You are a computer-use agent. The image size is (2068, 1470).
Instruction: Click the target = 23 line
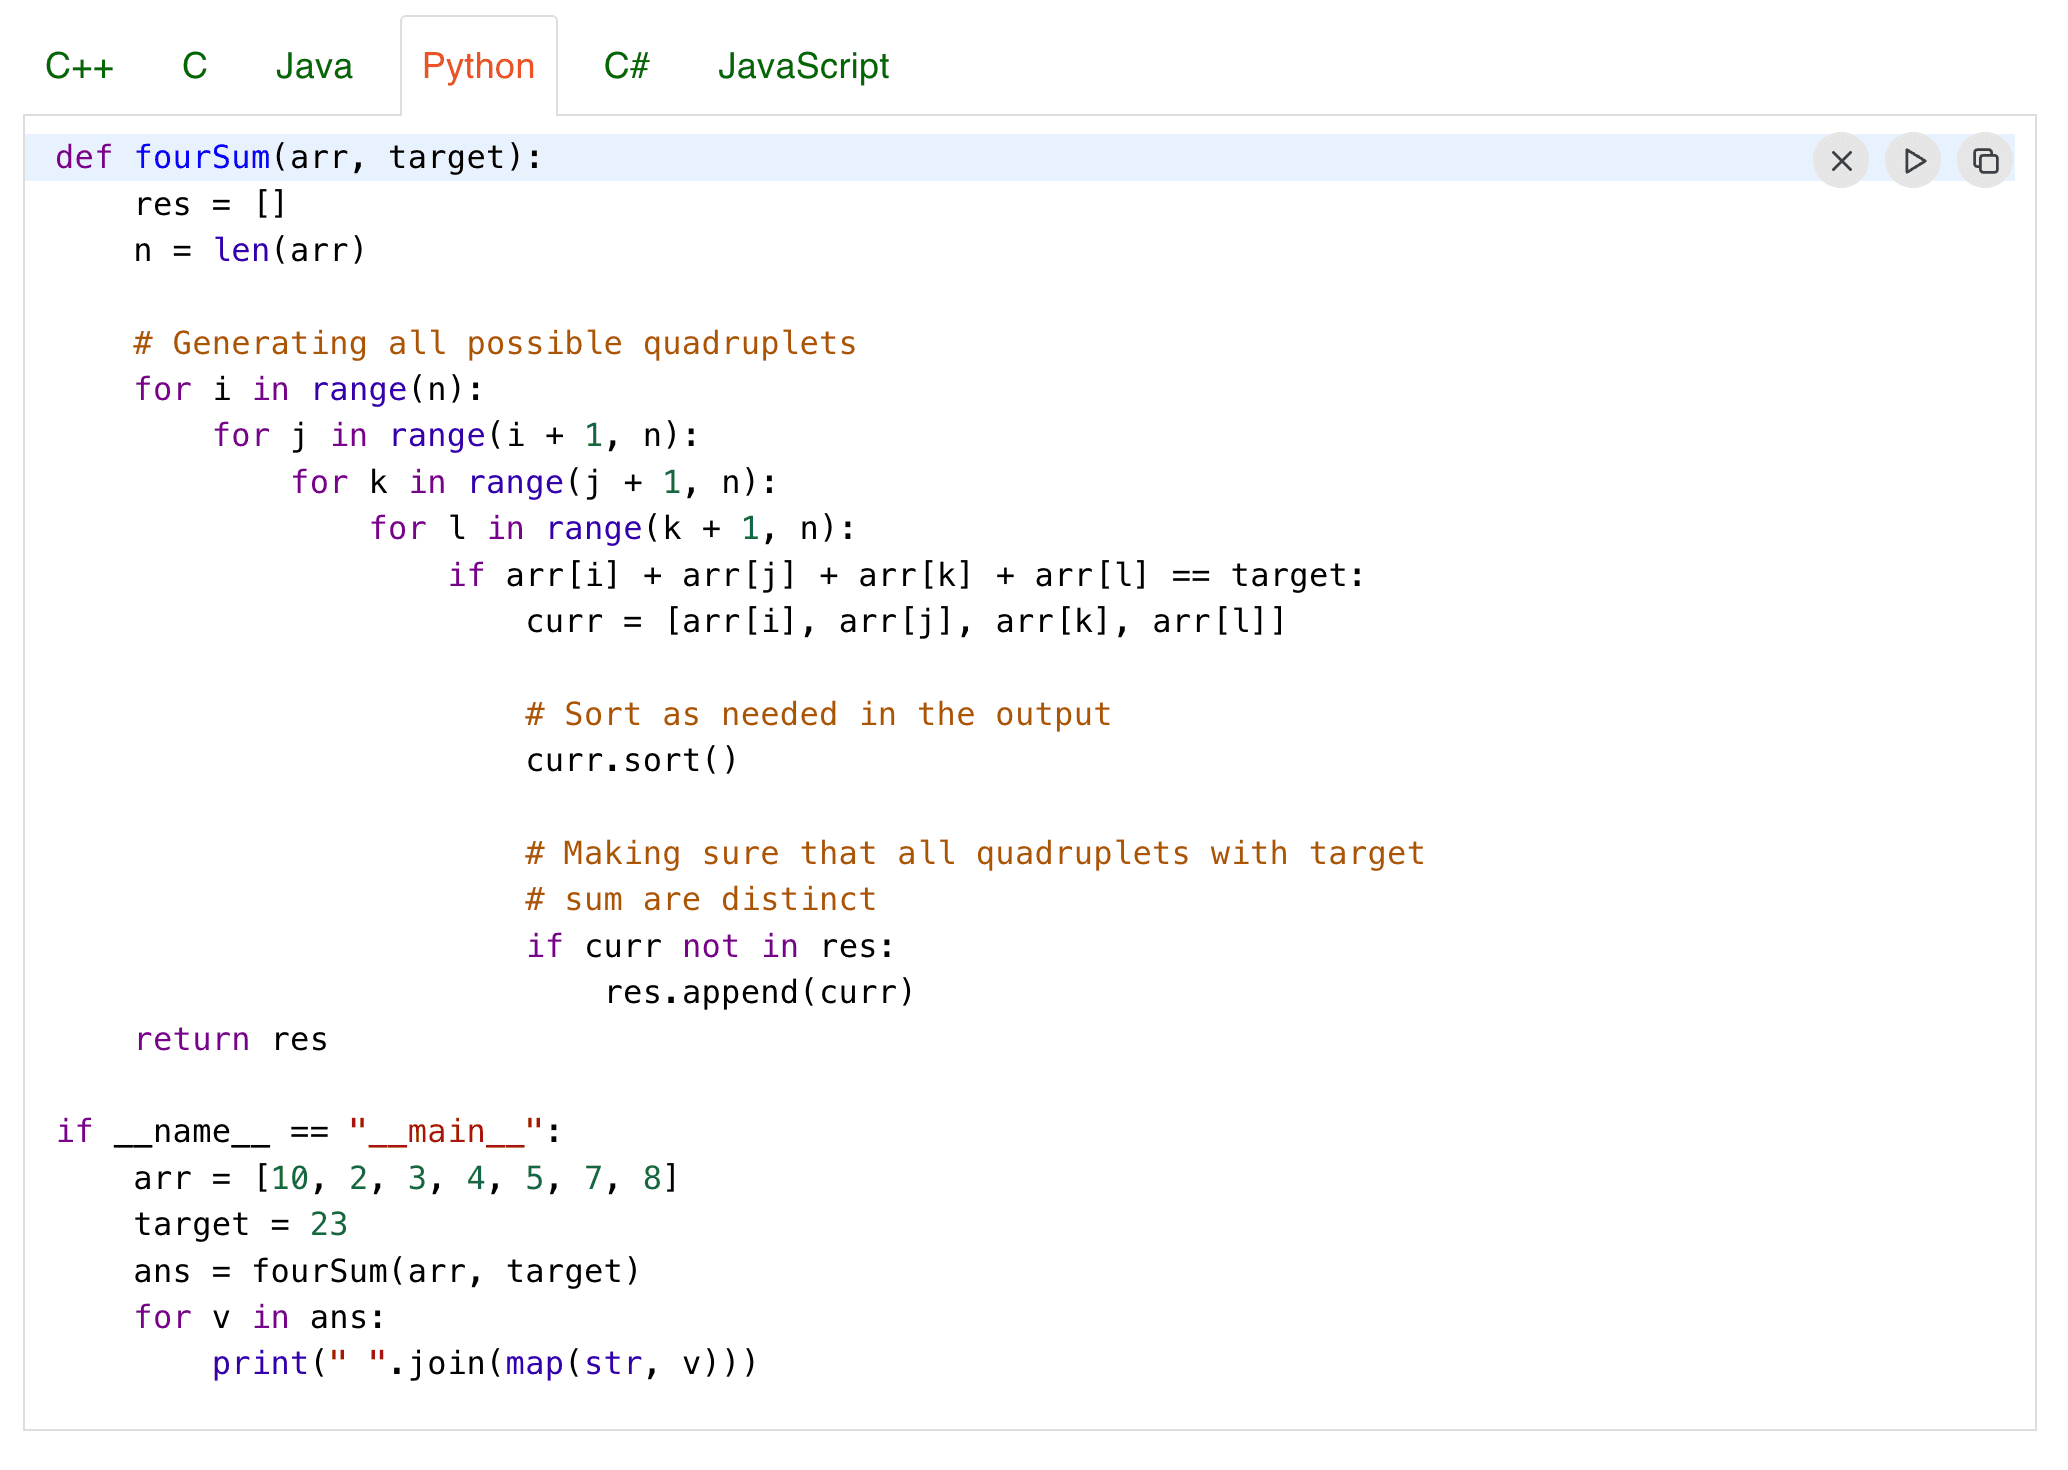[x=240, y=1223]
